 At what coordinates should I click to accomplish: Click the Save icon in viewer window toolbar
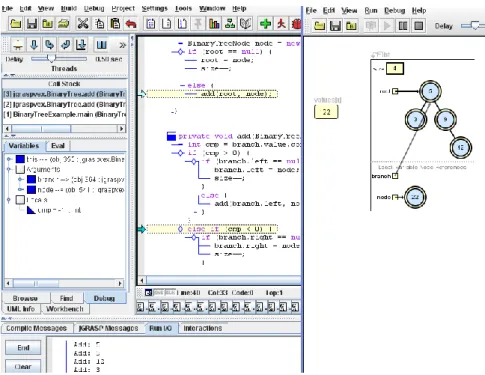[335, 26]
